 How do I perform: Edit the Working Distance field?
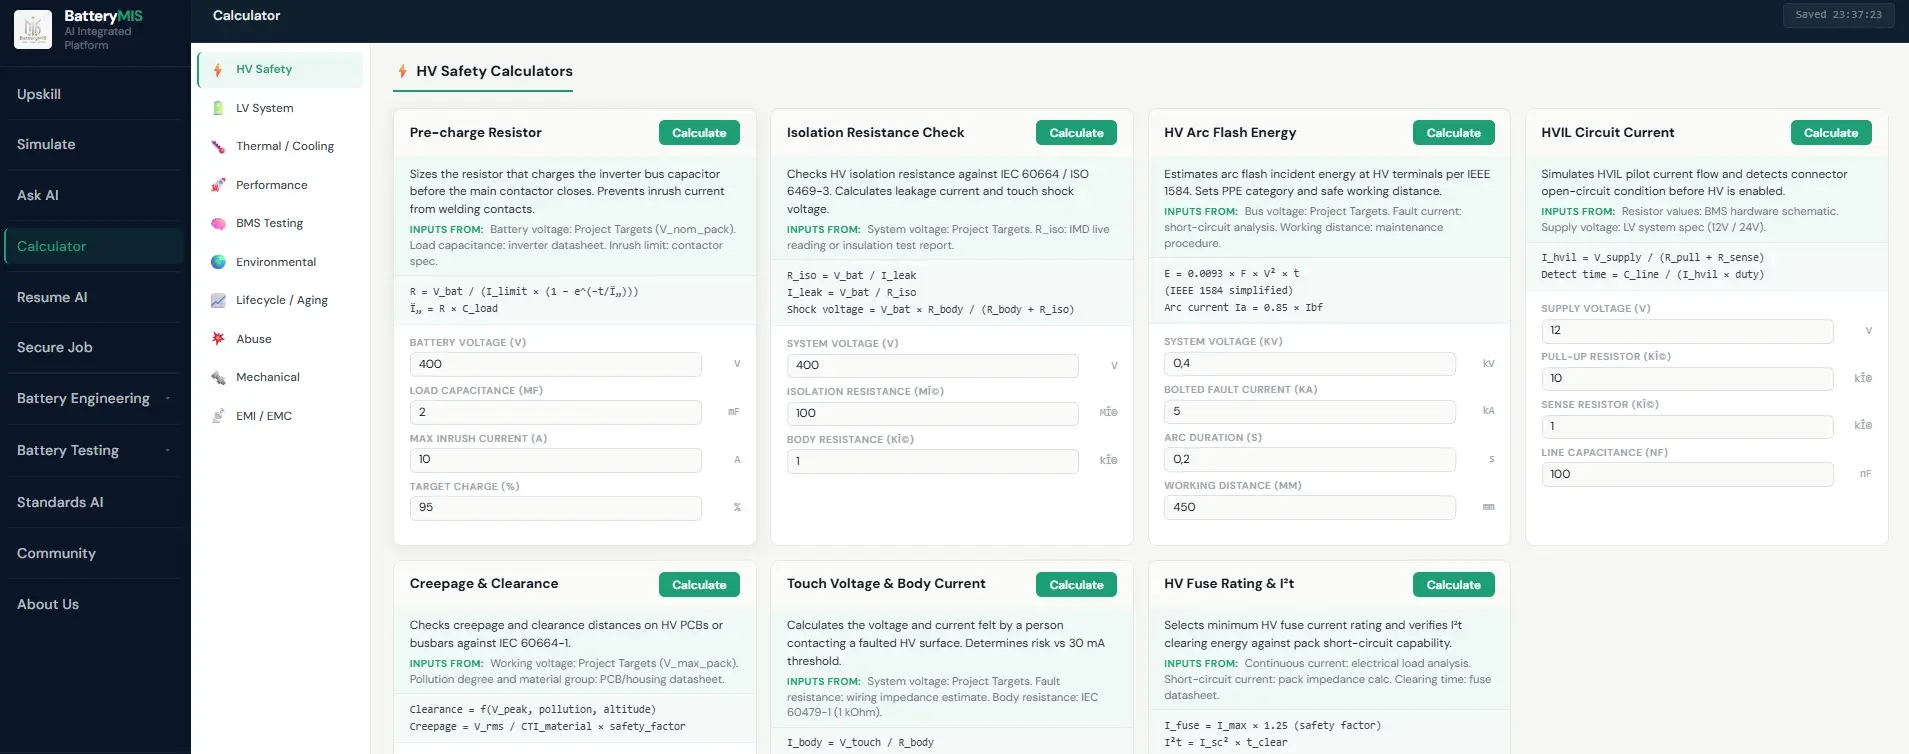pyautogui.click(x=1309, y=507)
